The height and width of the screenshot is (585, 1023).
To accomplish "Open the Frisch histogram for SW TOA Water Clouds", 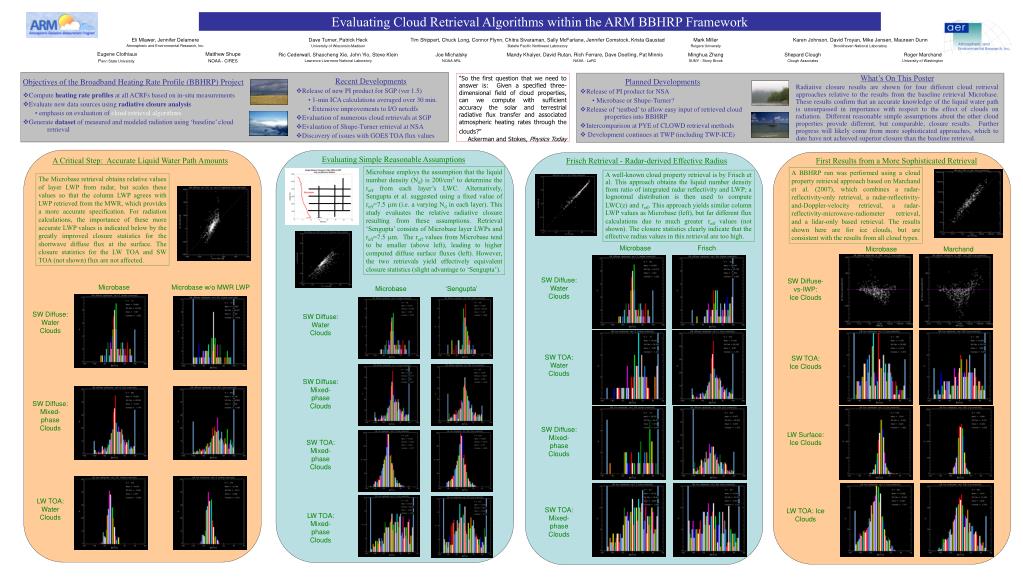I will pos(709,367).
